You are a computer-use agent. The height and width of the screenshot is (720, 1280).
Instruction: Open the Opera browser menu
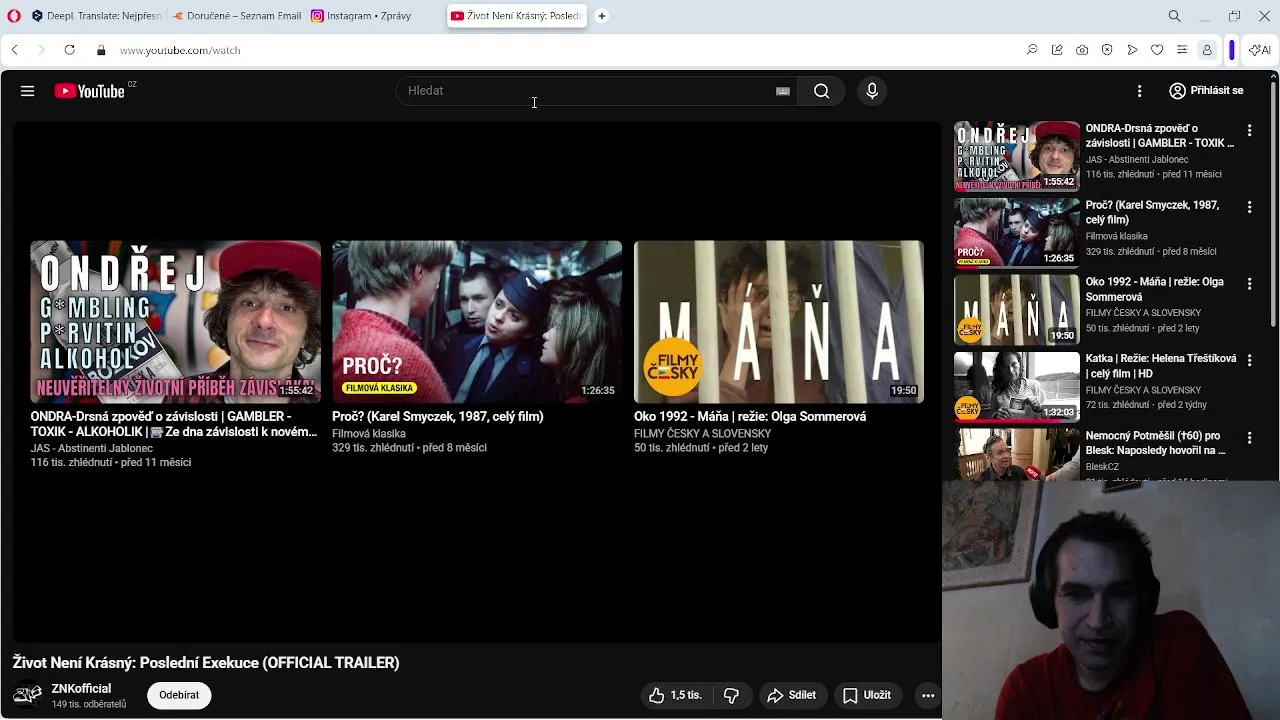click(x=14, y=16)
